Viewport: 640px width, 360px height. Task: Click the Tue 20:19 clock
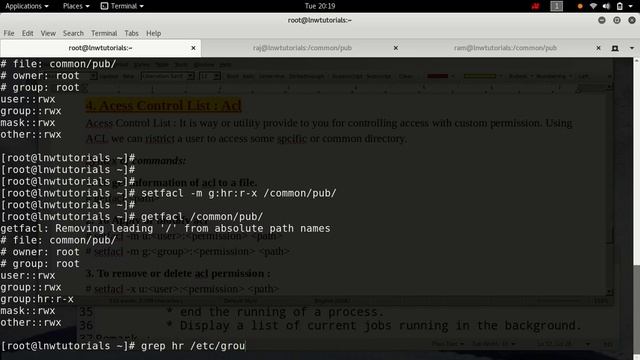[x=320, y=6]
